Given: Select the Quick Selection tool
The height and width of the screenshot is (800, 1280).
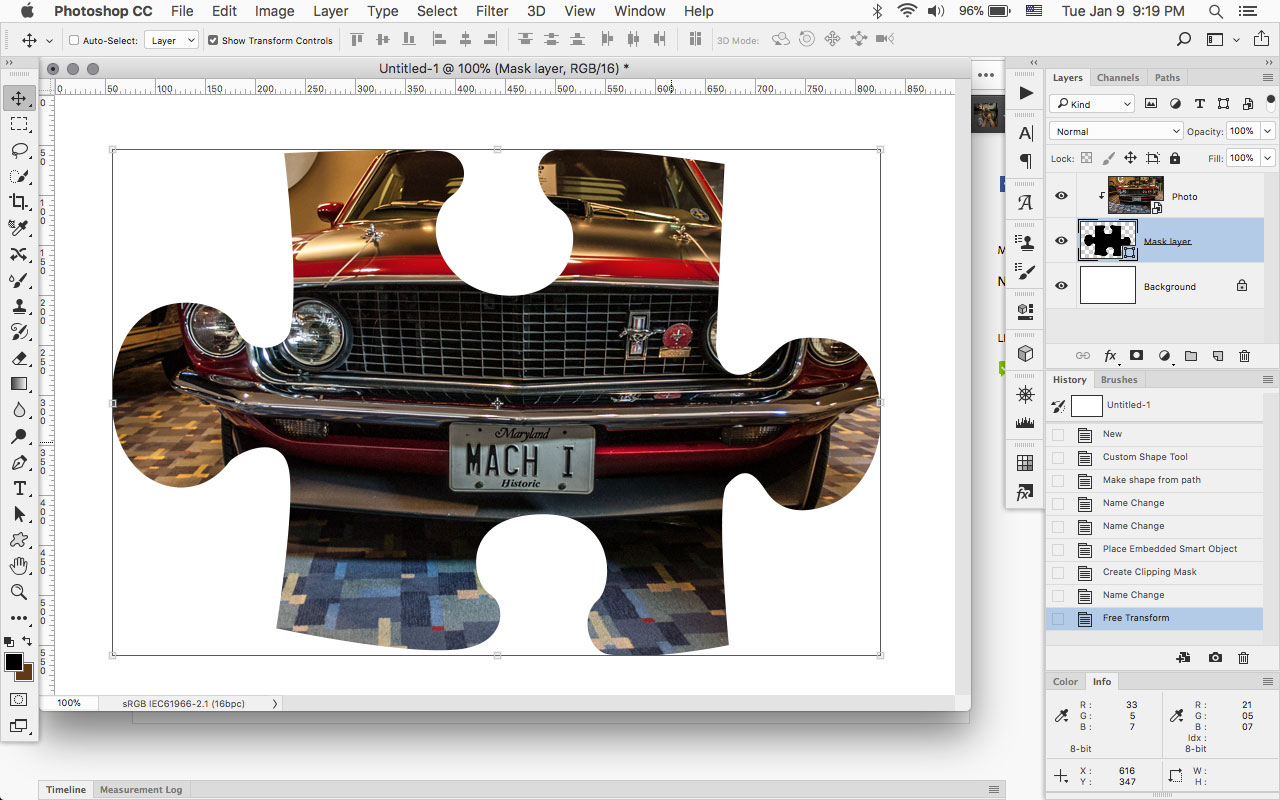Looking at the screenshot, I should pyautogui.click(x=19, y=176).
